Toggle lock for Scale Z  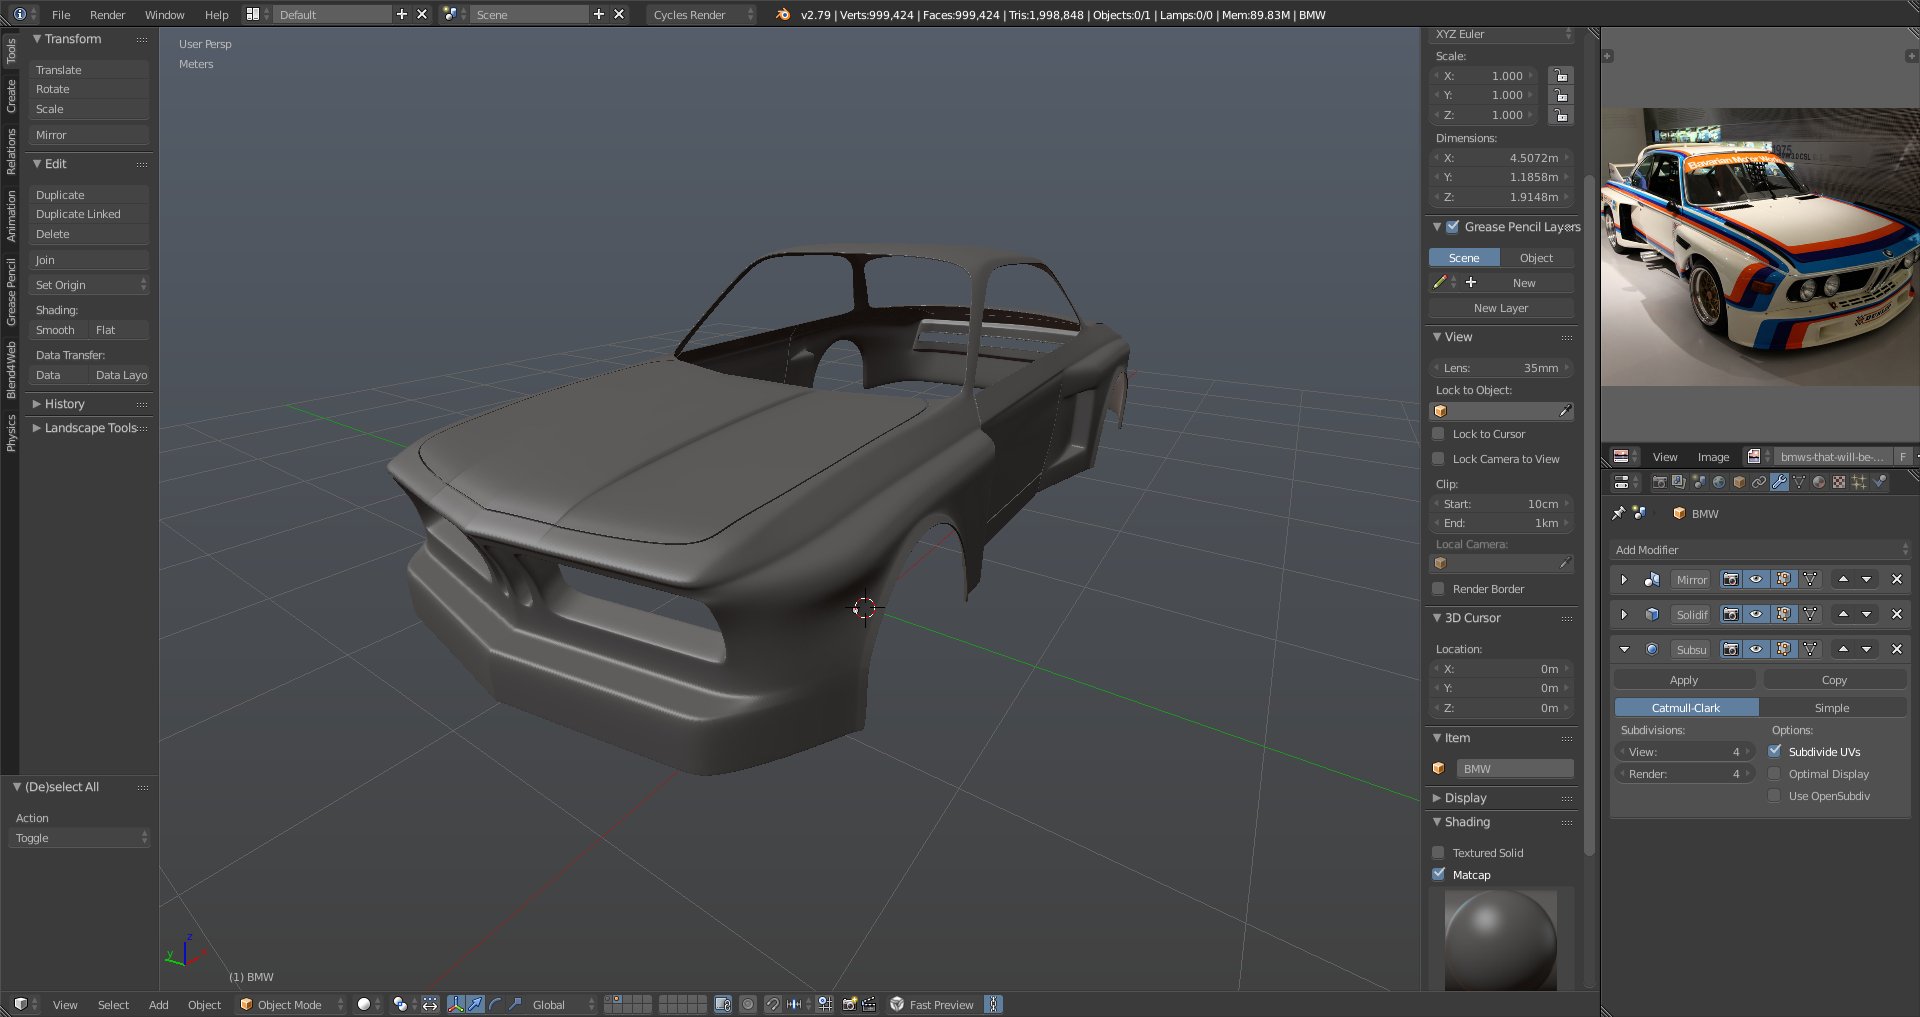coord(1560,115)
